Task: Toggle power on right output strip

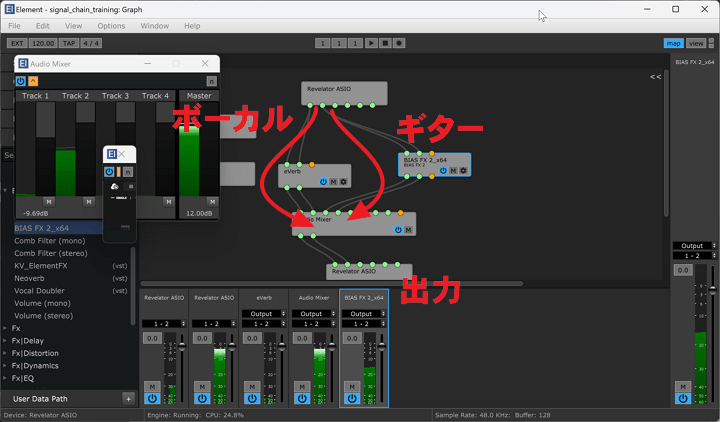Action: pyautogui.click(x=683, y=399)
